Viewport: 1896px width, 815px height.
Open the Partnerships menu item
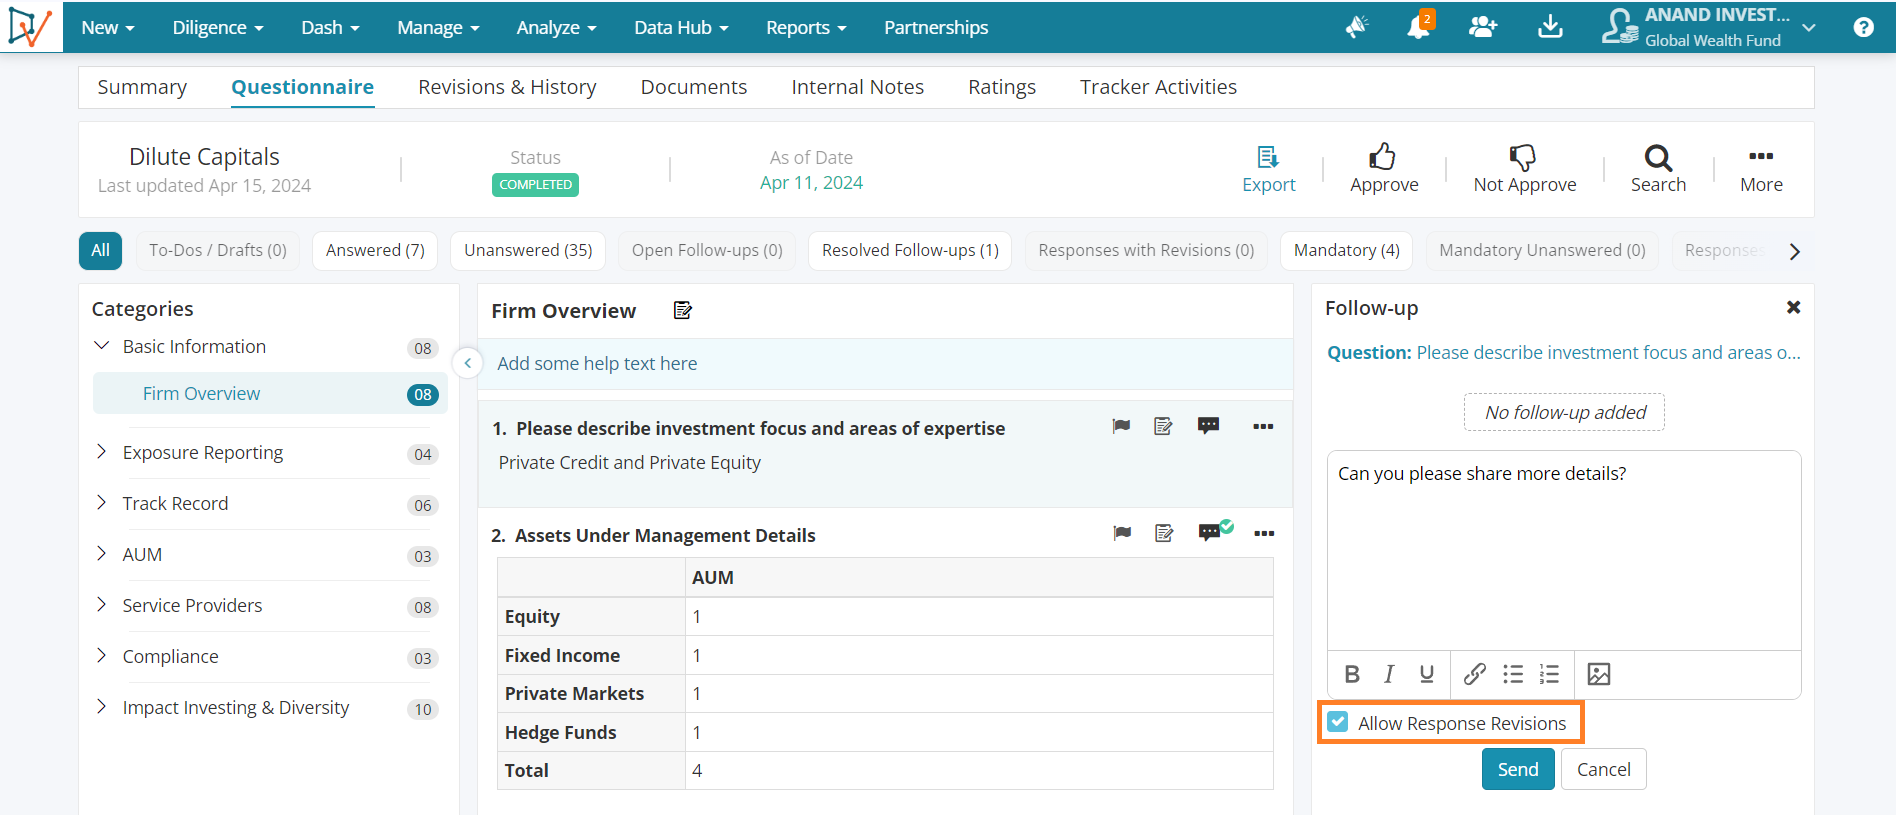pos(936,27)
